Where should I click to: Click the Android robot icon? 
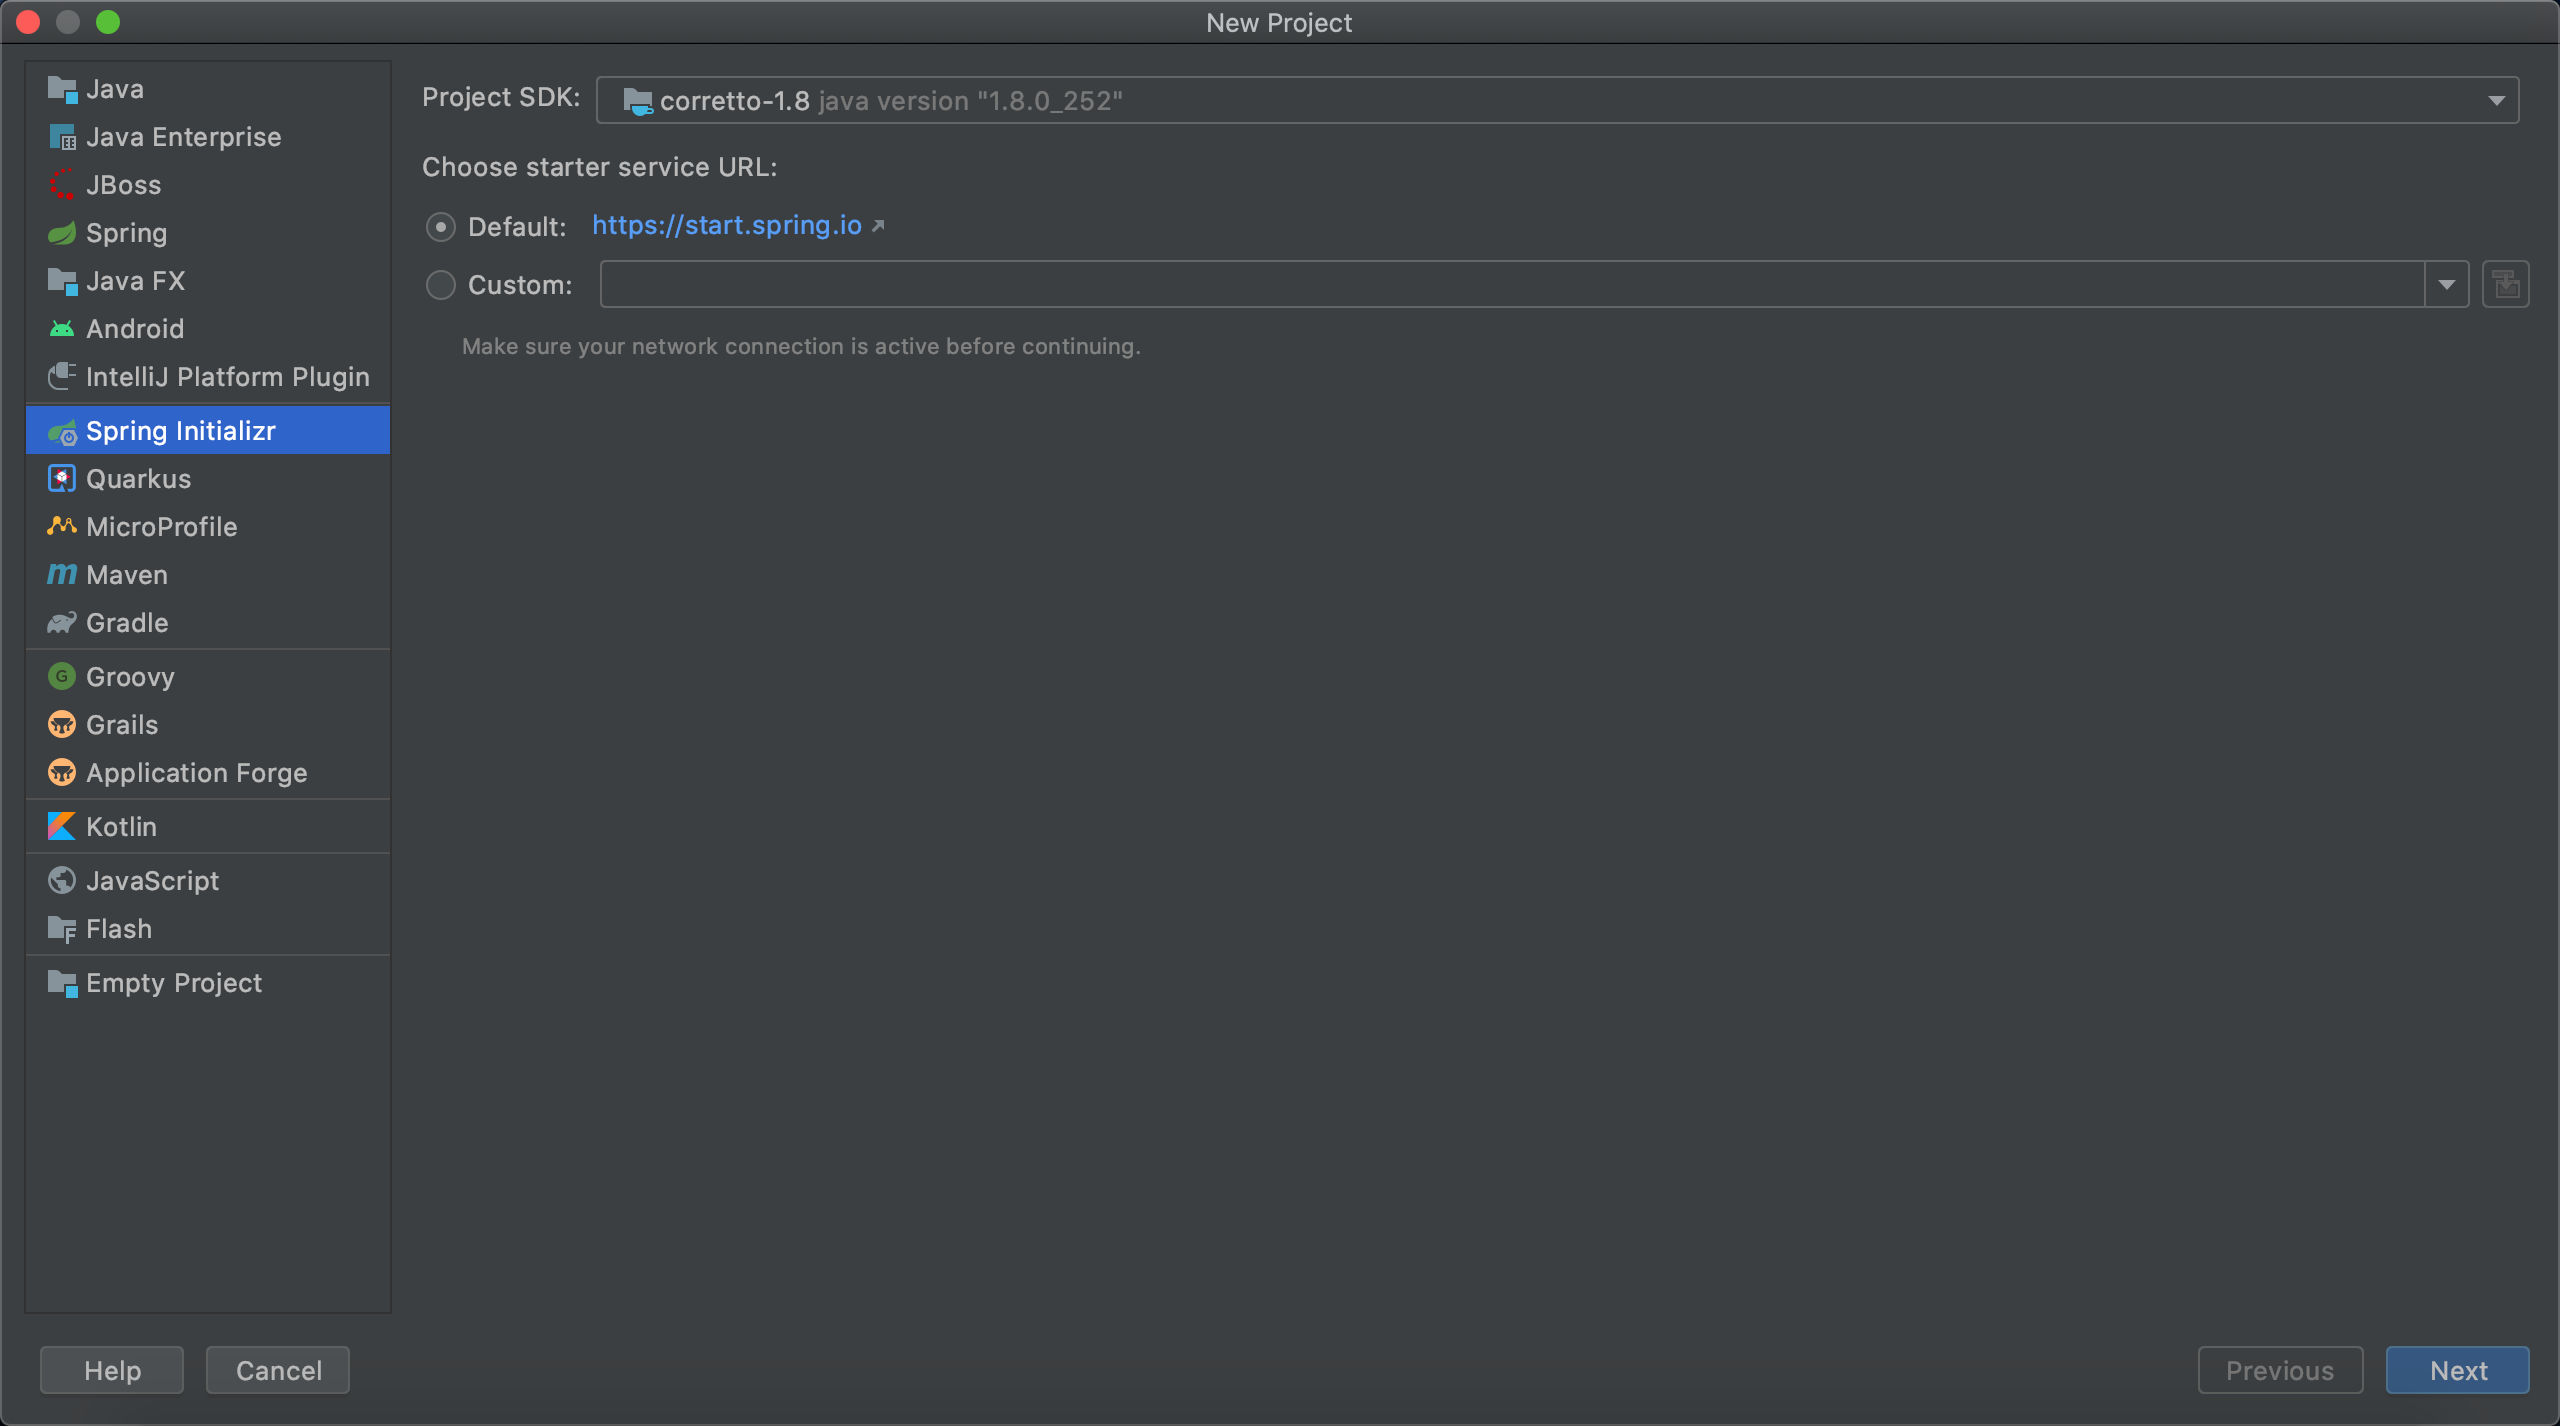62,329
